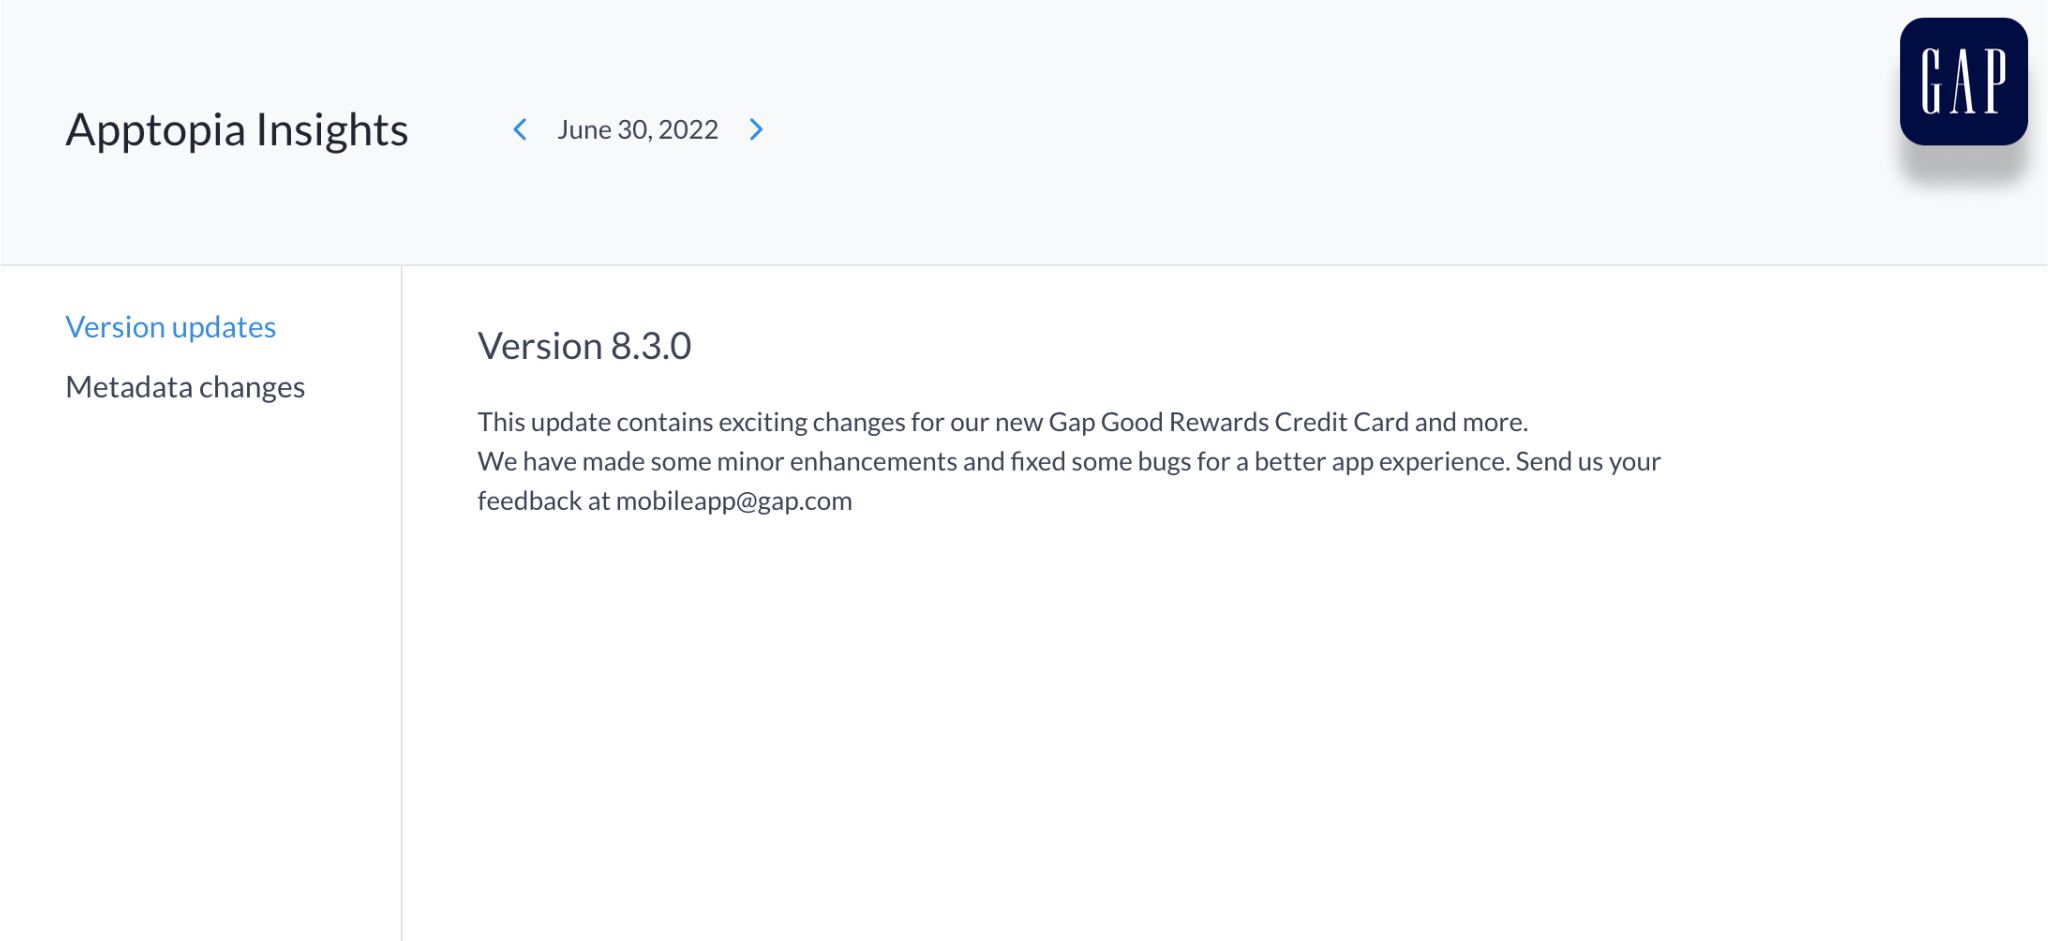Select the June 30, 2022 date label
Screen dimensions: 2048x941
pyautogui.click(x=638, y=130)
